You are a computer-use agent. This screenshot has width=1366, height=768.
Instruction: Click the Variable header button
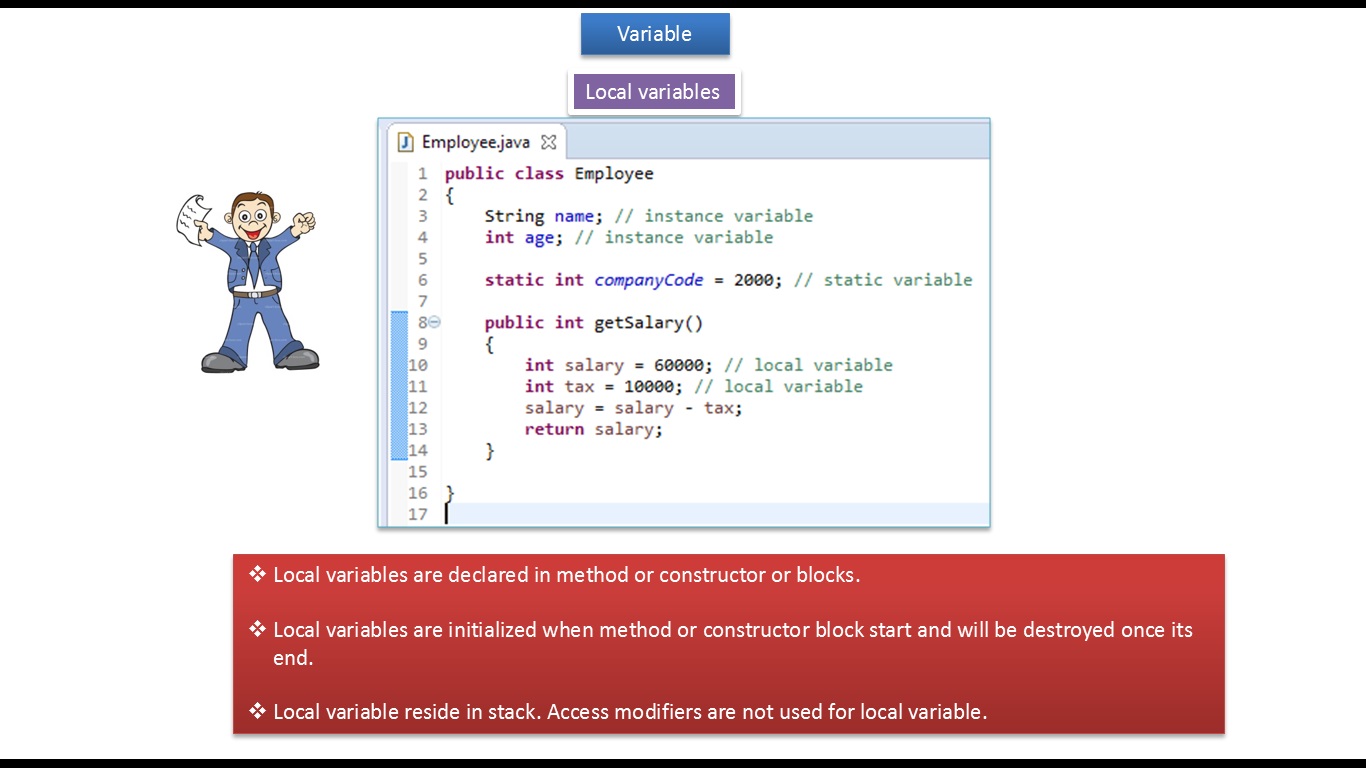(655, 33)
